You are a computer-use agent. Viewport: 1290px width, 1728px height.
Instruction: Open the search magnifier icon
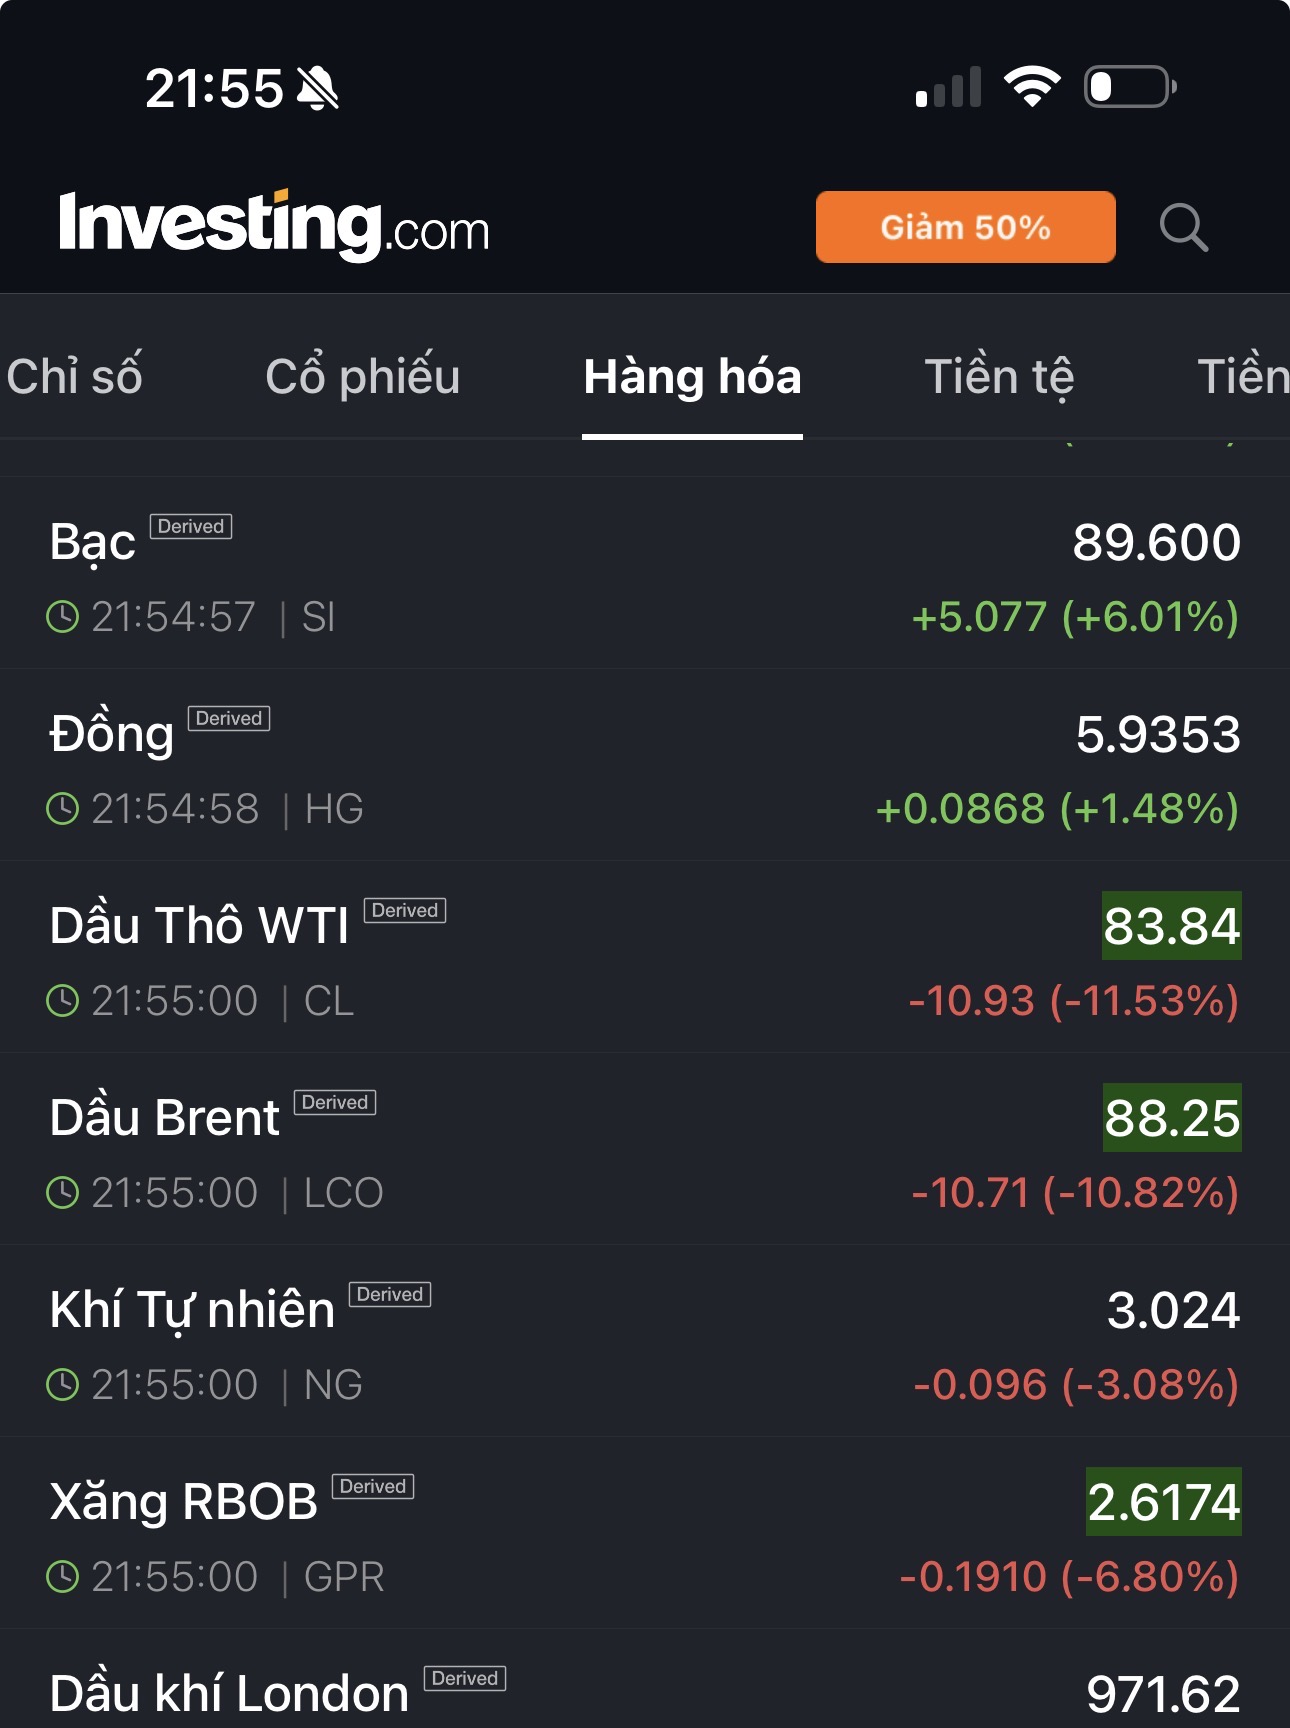pos(1184,228)
